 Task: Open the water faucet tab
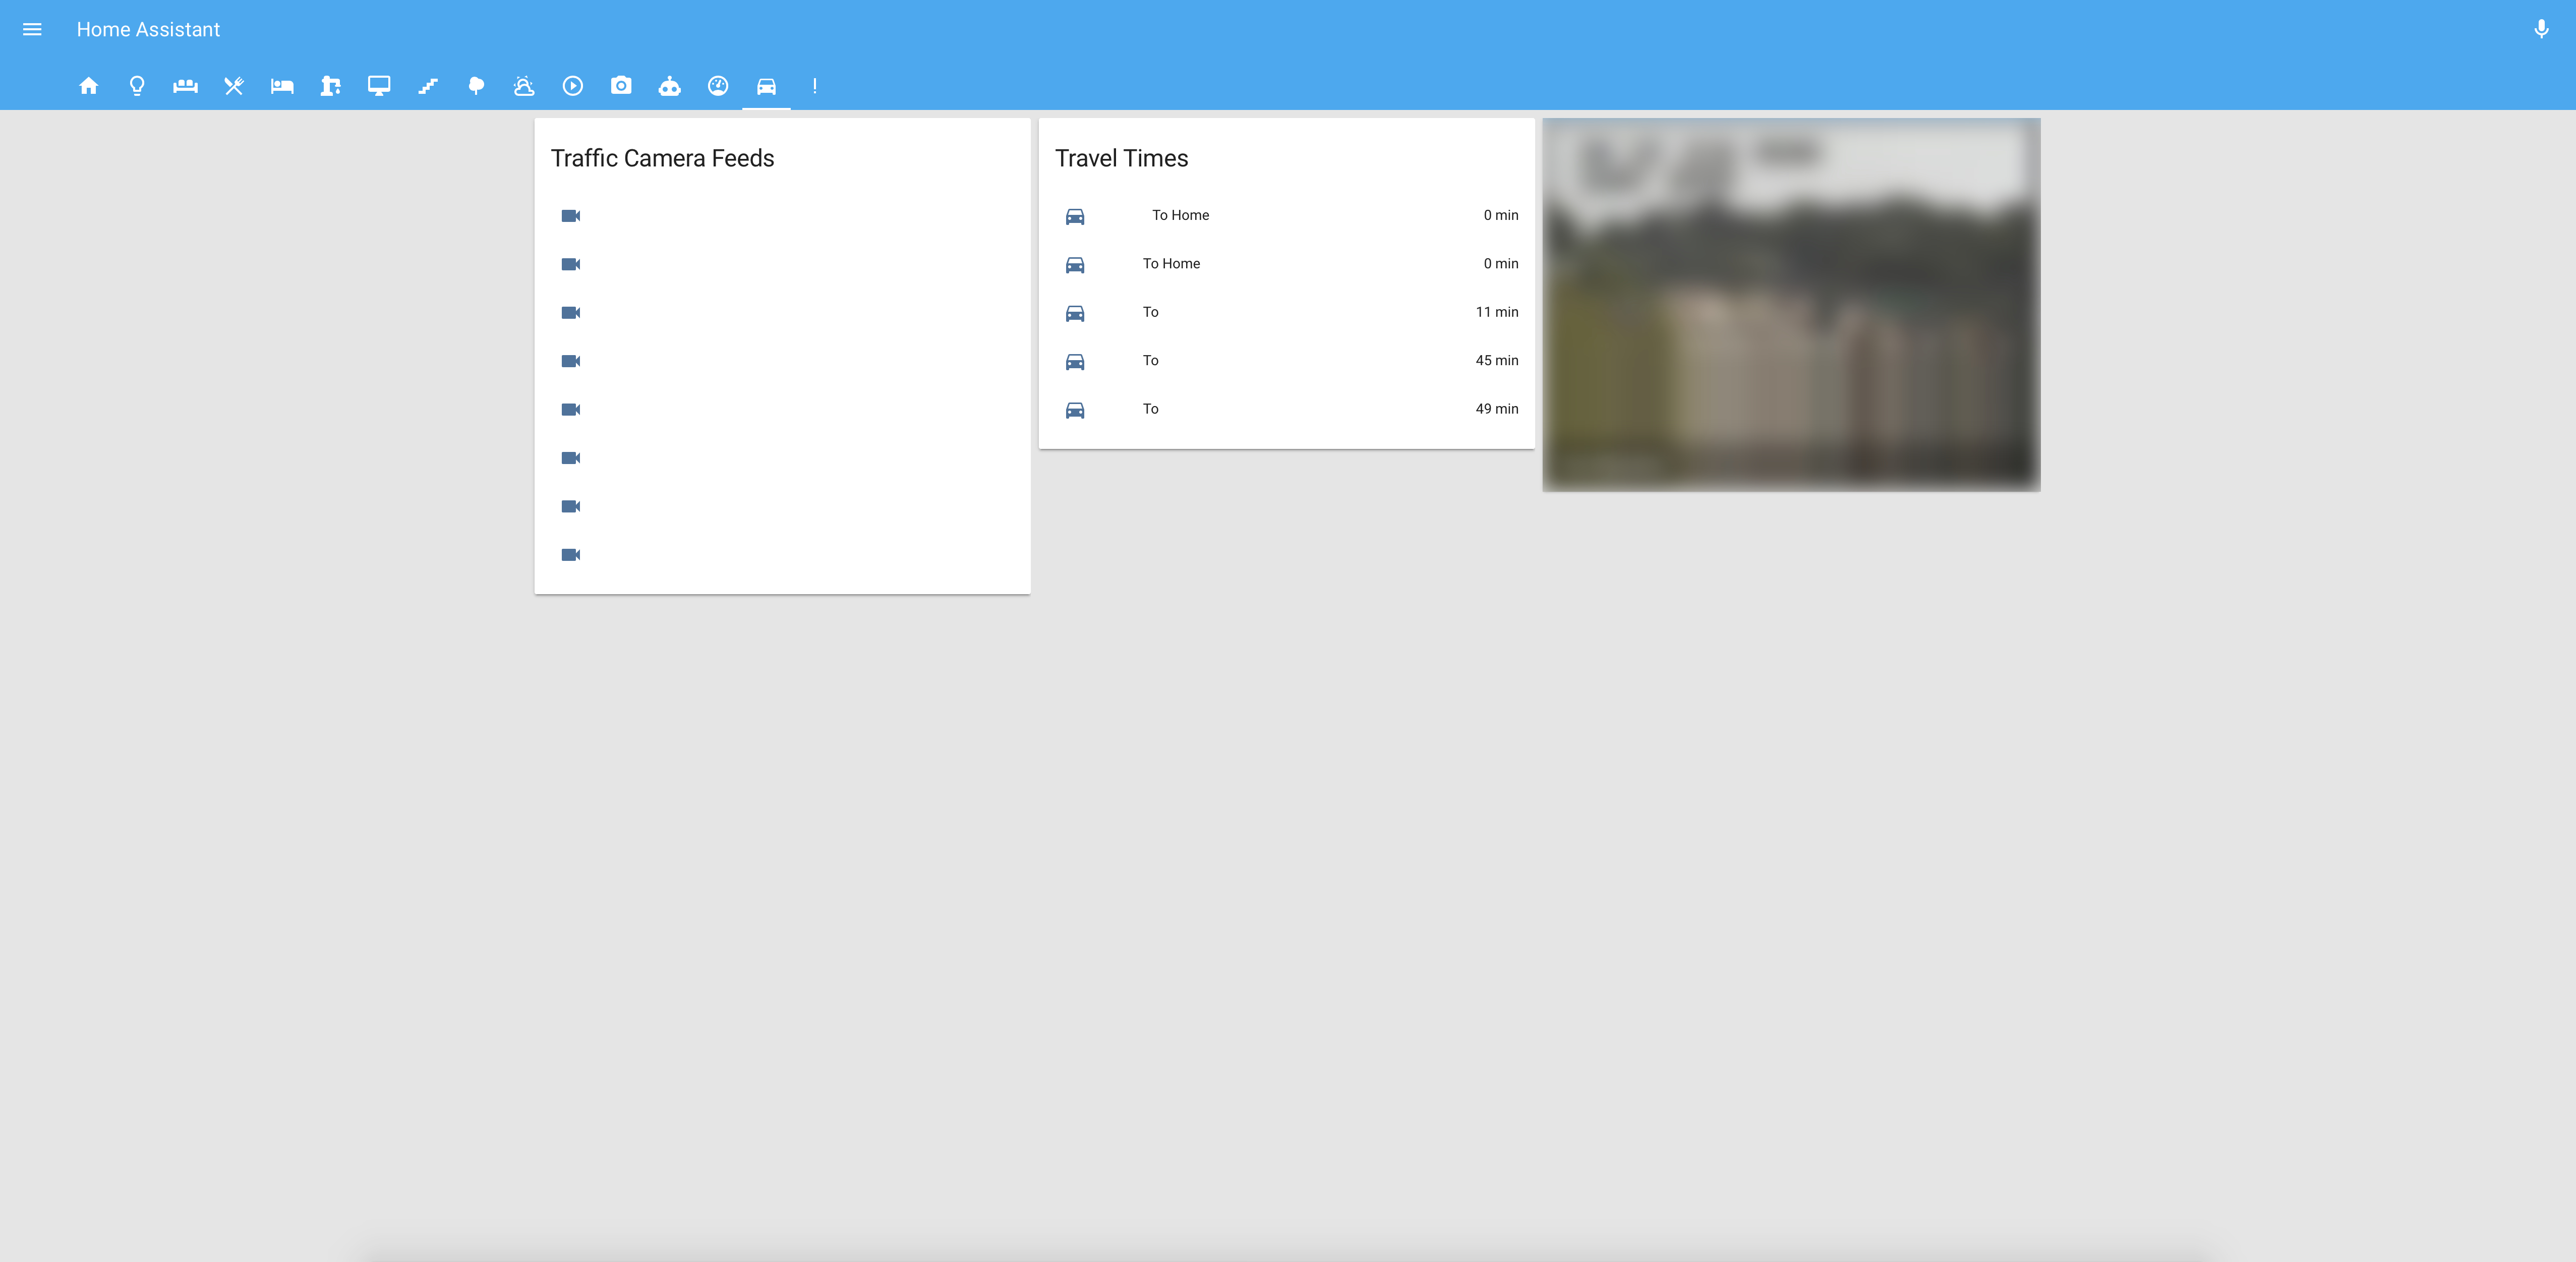tap(331, 86)
